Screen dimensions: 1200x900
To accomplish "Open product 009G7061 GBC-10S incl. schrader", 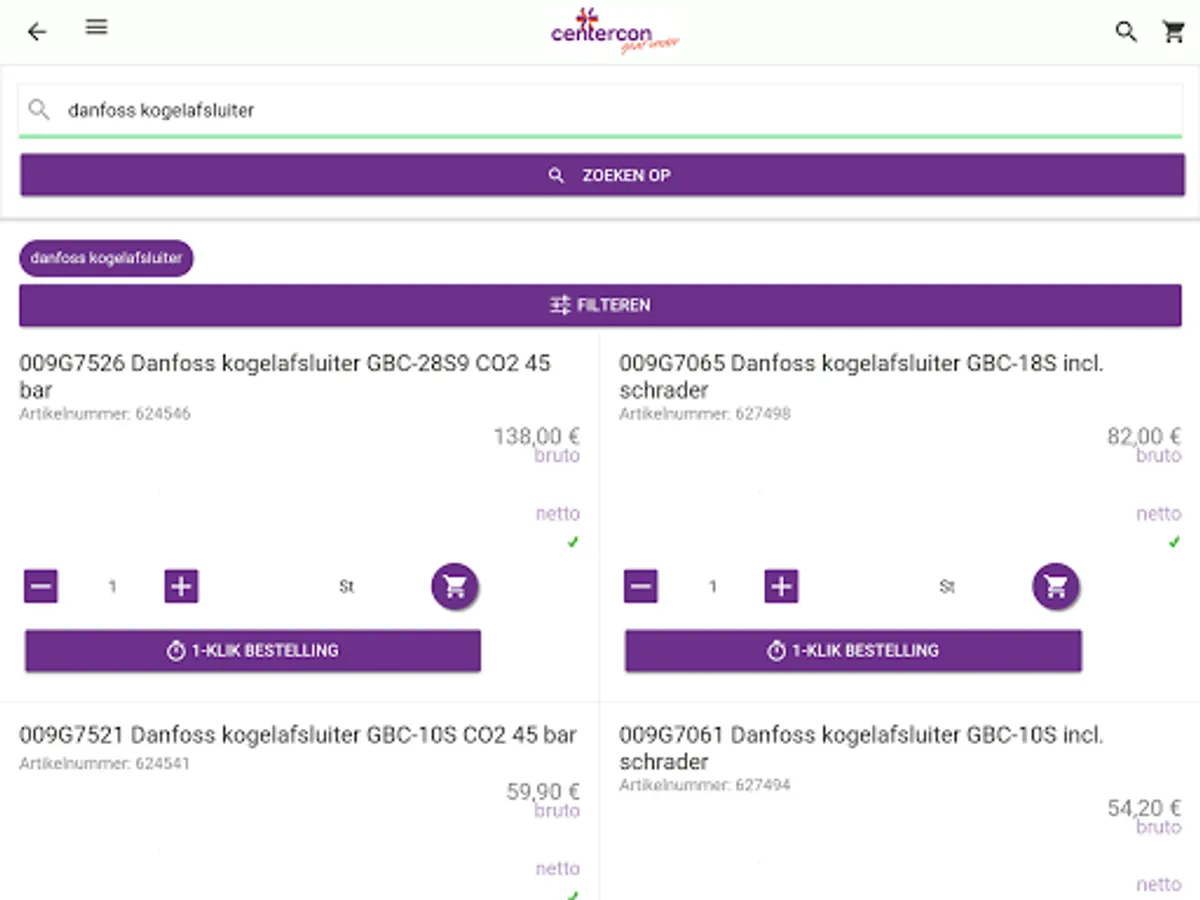I will coord(861,748).
